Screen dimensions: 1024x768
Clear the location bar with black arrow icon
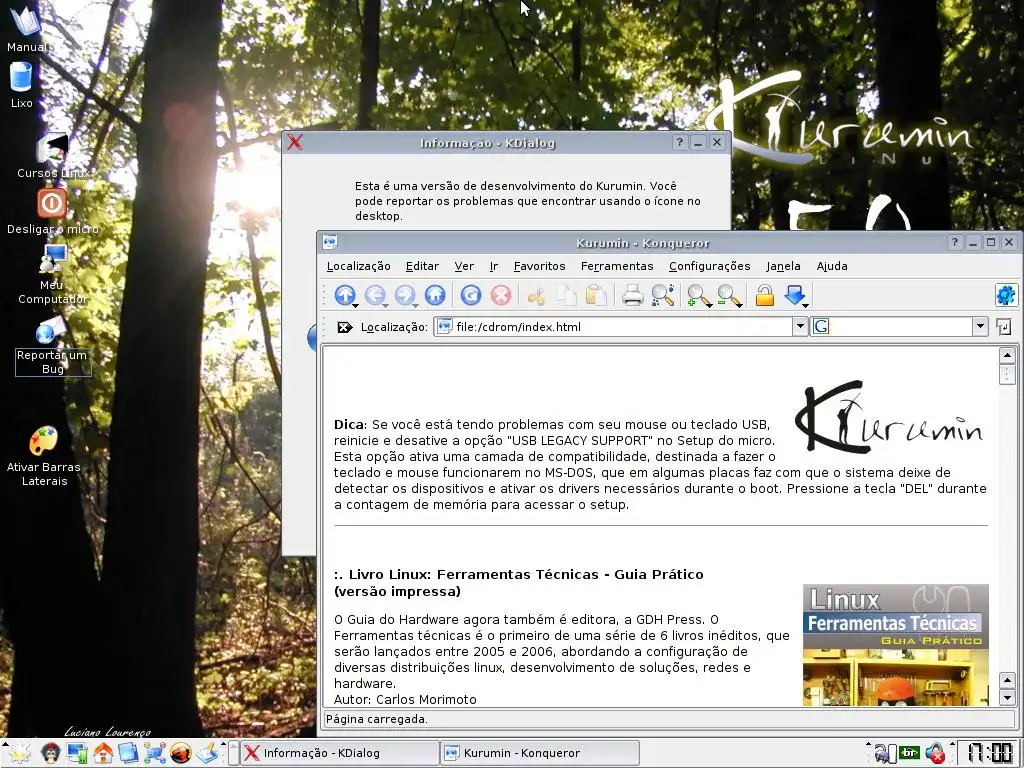pos(344,327)
